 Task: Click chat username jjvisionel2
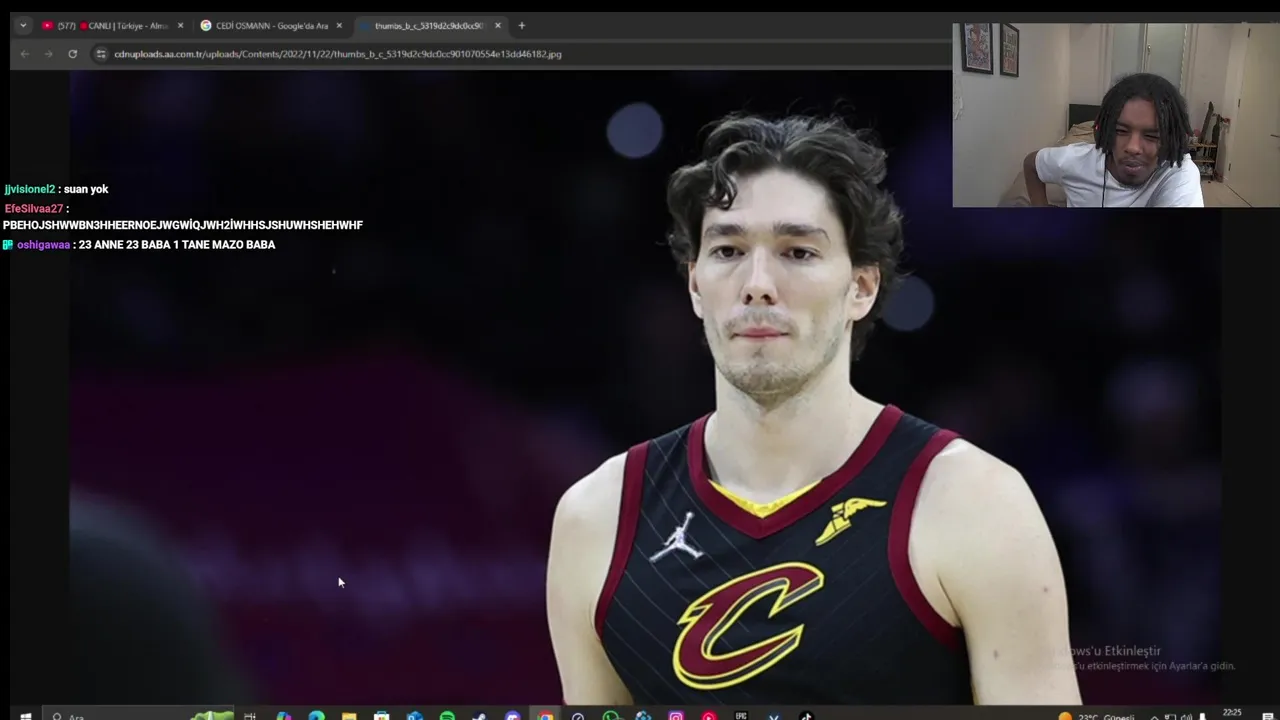coord(29,189)
